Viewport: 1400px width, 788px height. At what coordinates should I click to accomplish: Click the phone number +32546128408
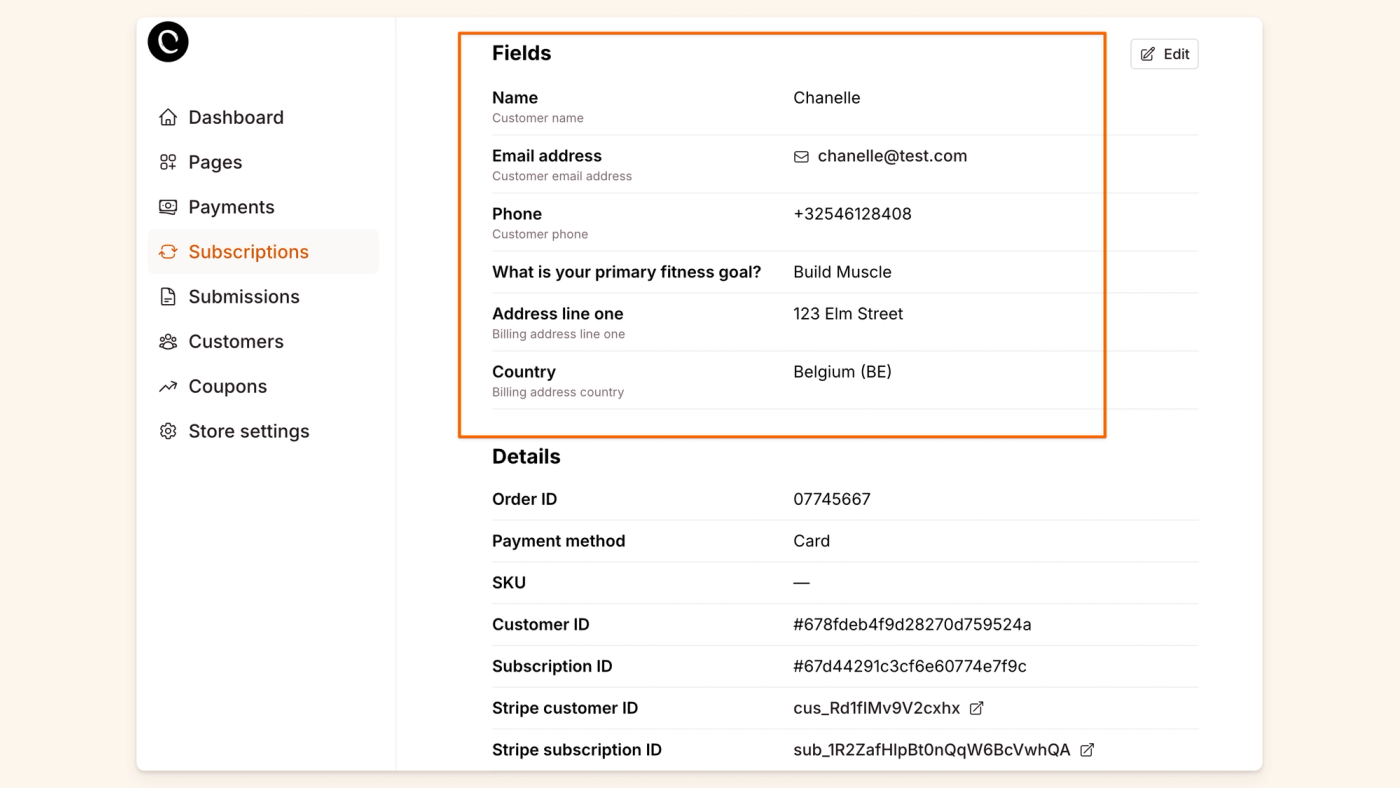(x=852, y=214)
